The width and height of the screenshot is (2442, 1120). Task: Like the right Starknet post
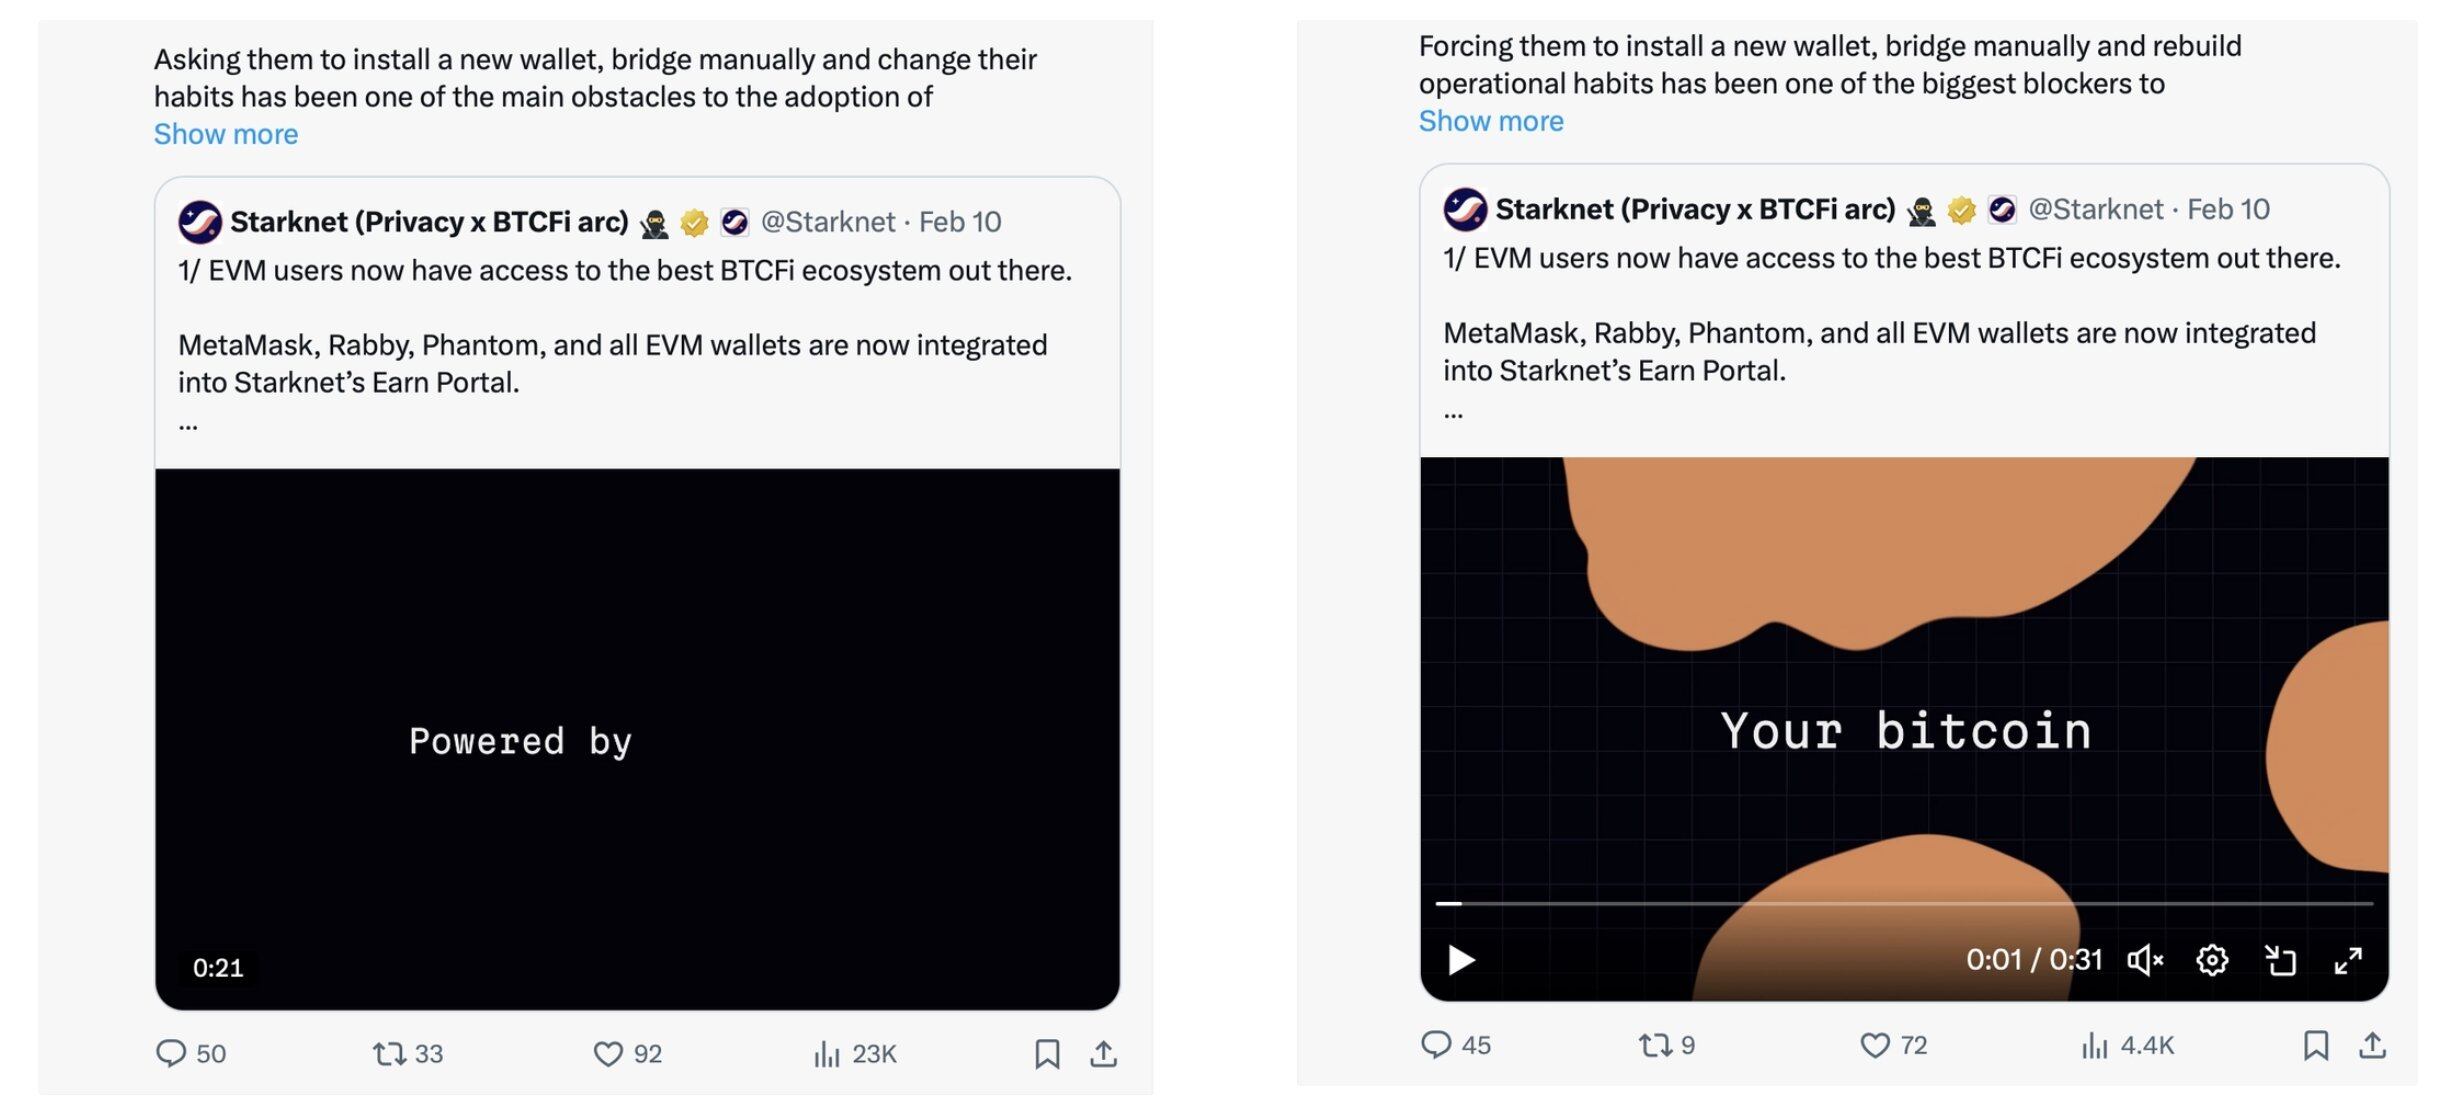click(1888, 1046)
